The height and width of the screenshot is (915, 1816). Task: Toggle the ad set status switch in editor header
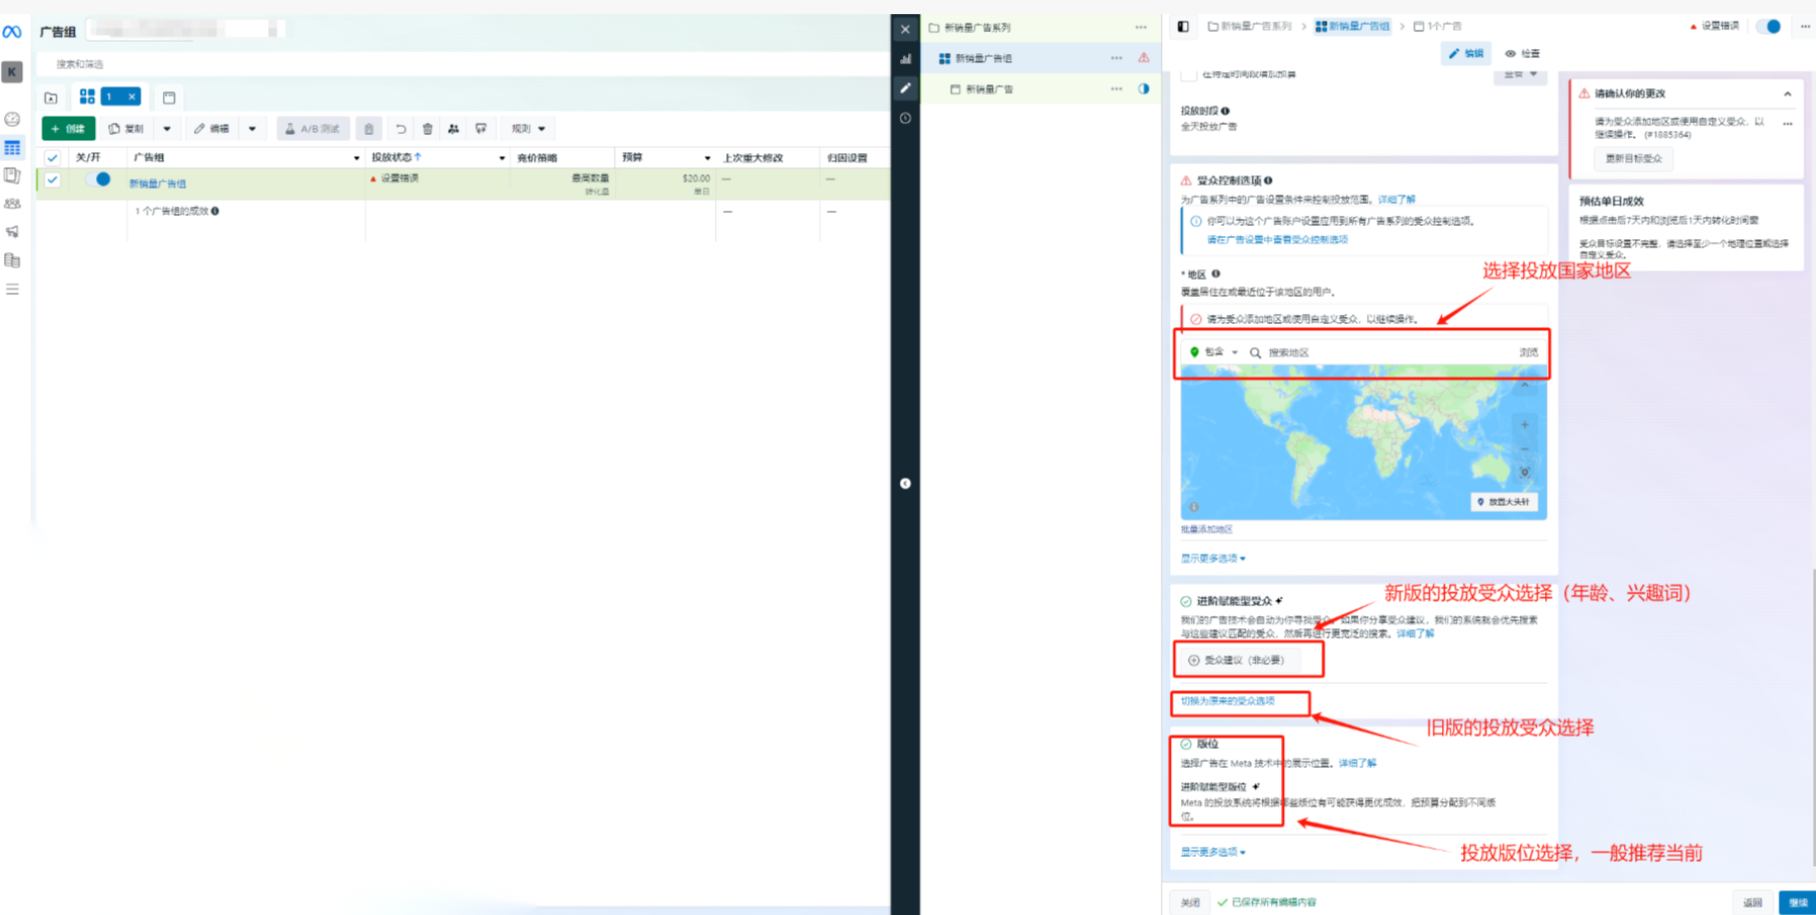1770,26
